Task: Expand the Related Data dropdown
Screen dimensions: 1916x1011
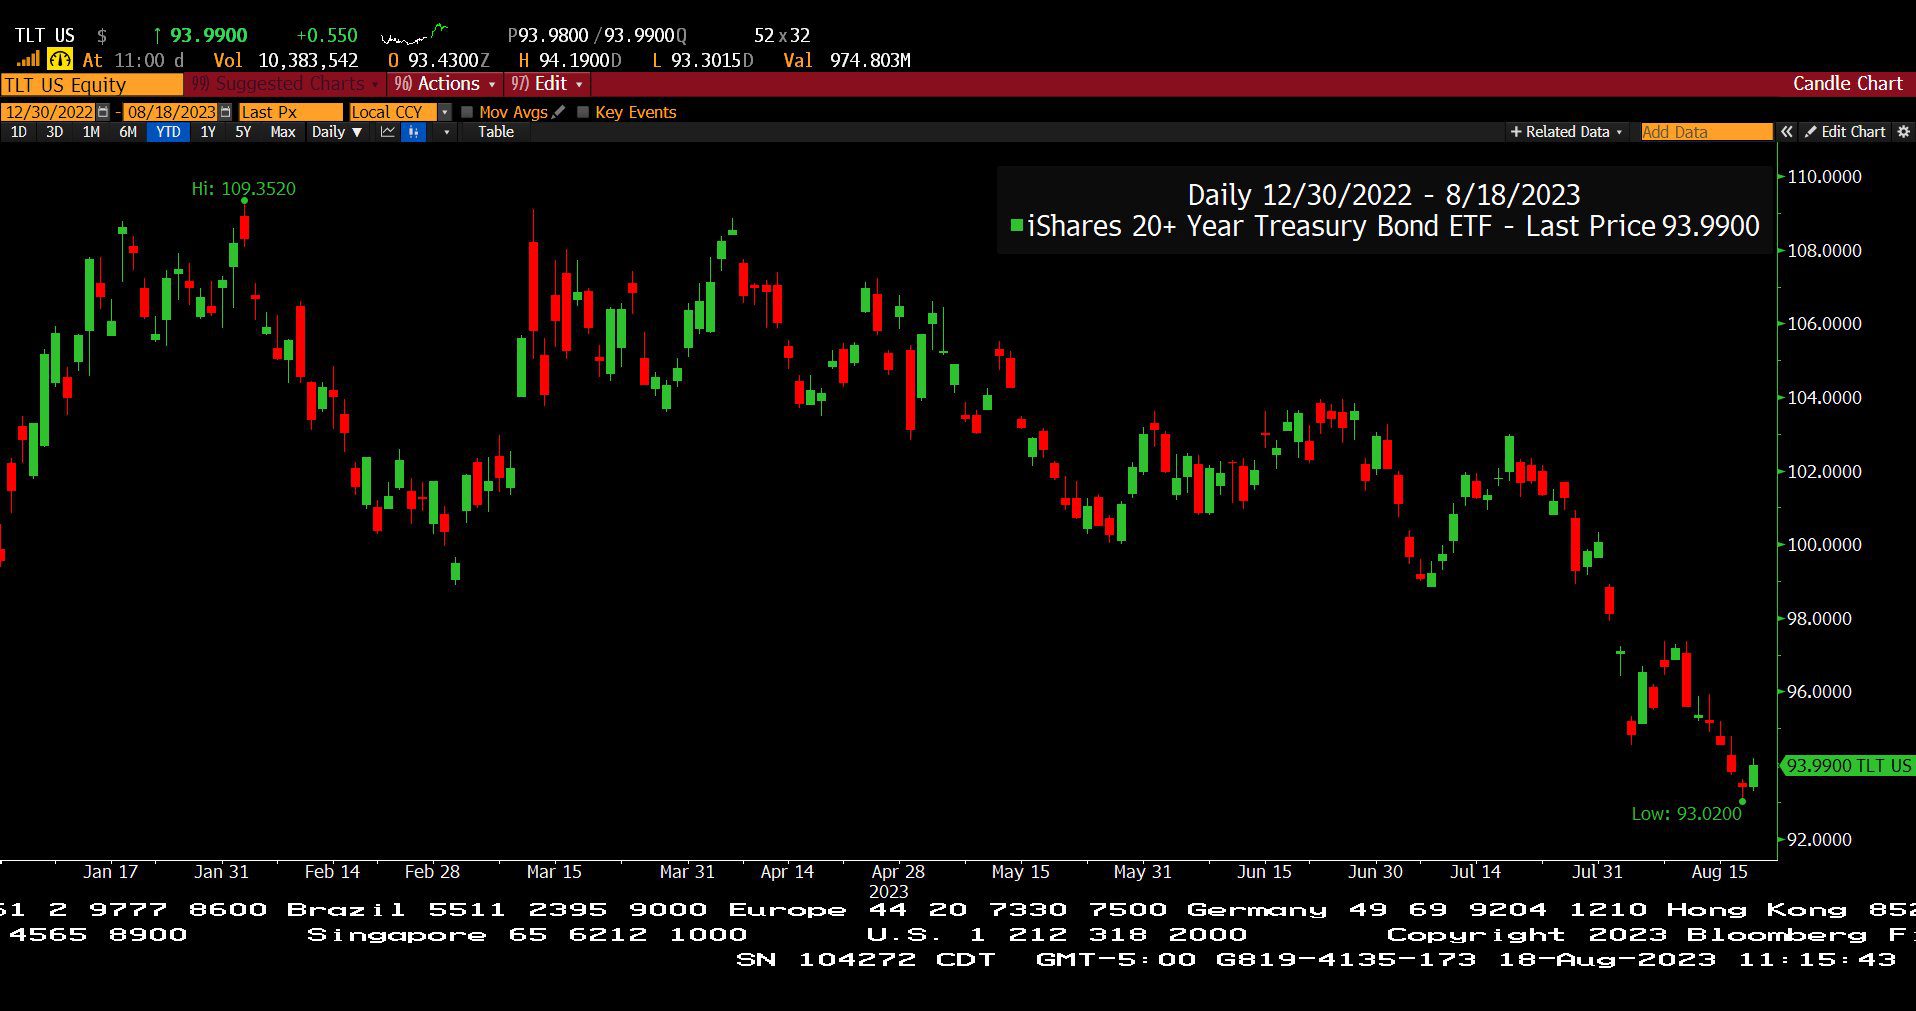Action: (1566, 132)
